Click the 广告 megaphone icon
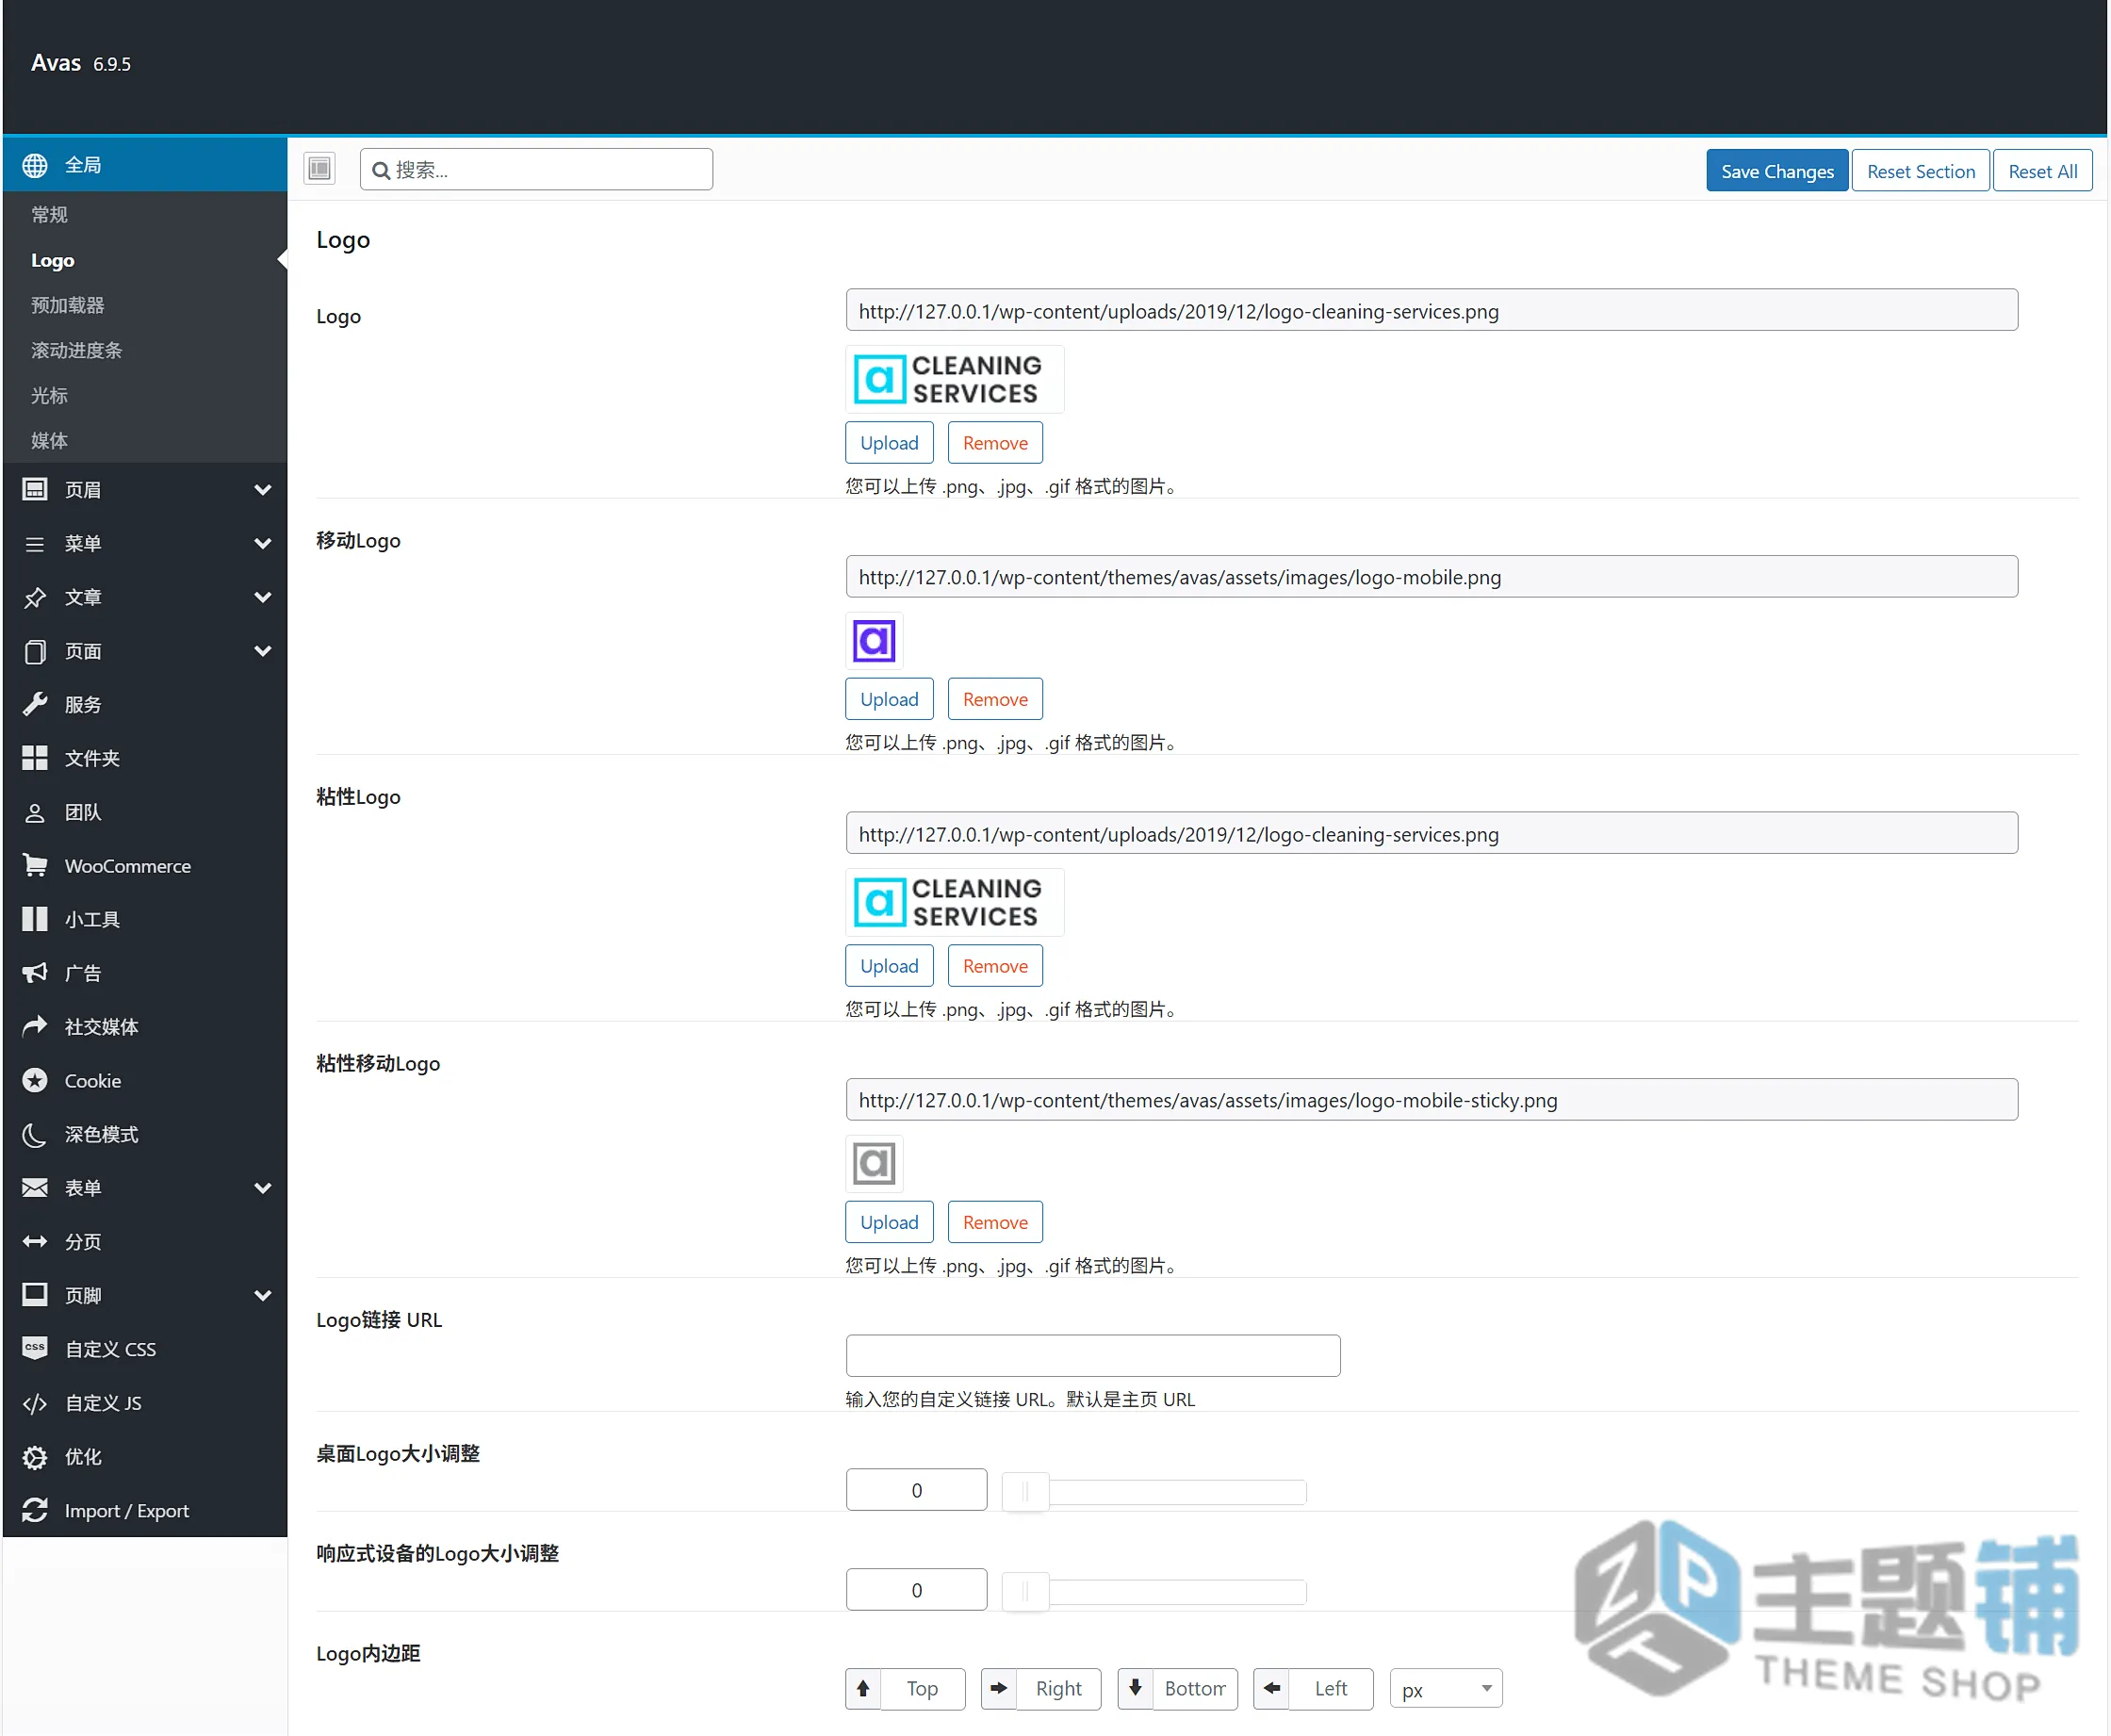 35,973
